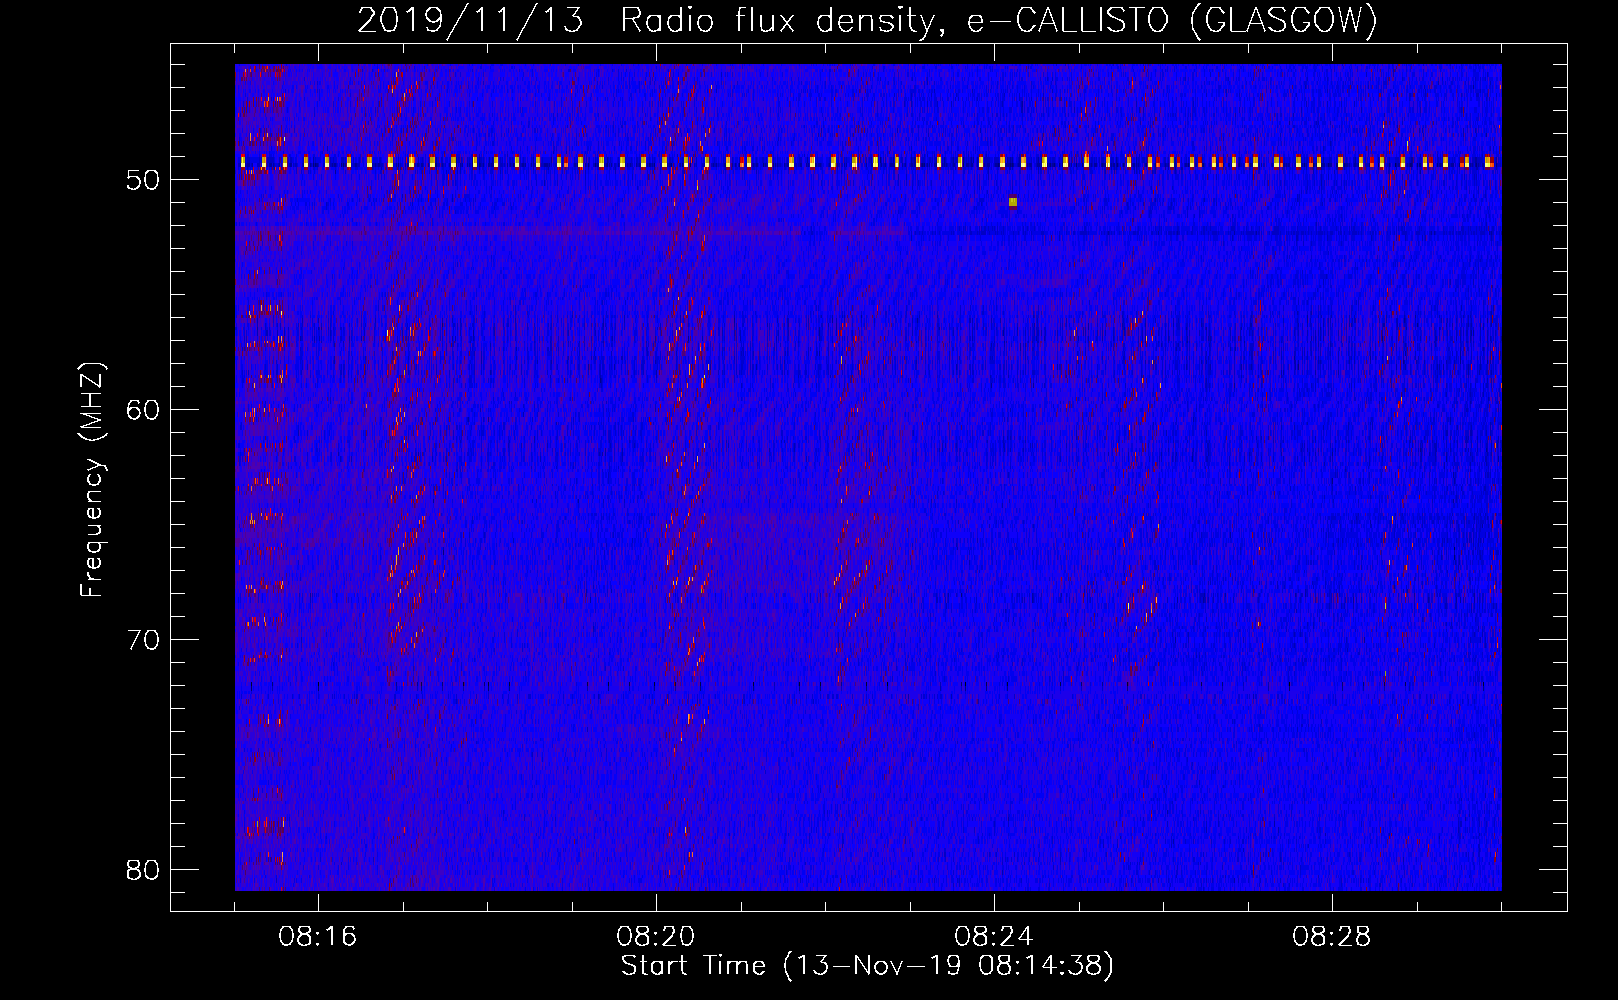This screenshot has width=1618, height=1000.
Task: Click the 50 frequency tick label
Action: pos(144,181)
